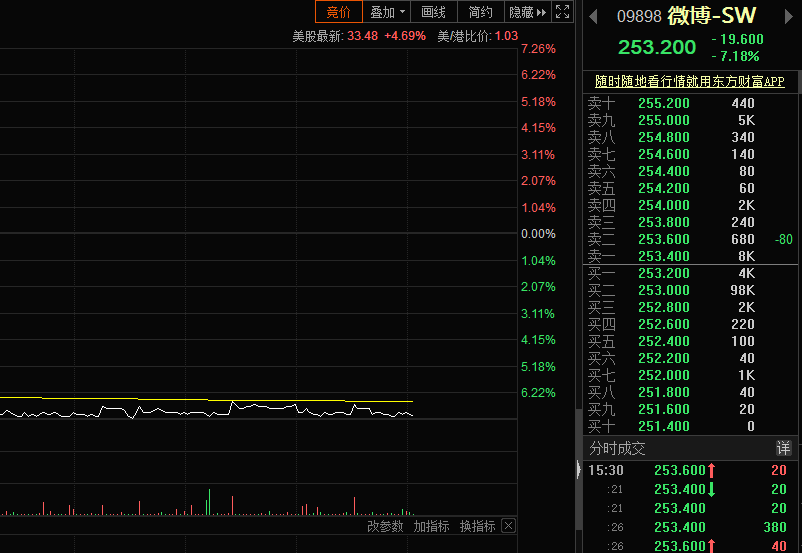Go to next stock arrow

(788, 16)
